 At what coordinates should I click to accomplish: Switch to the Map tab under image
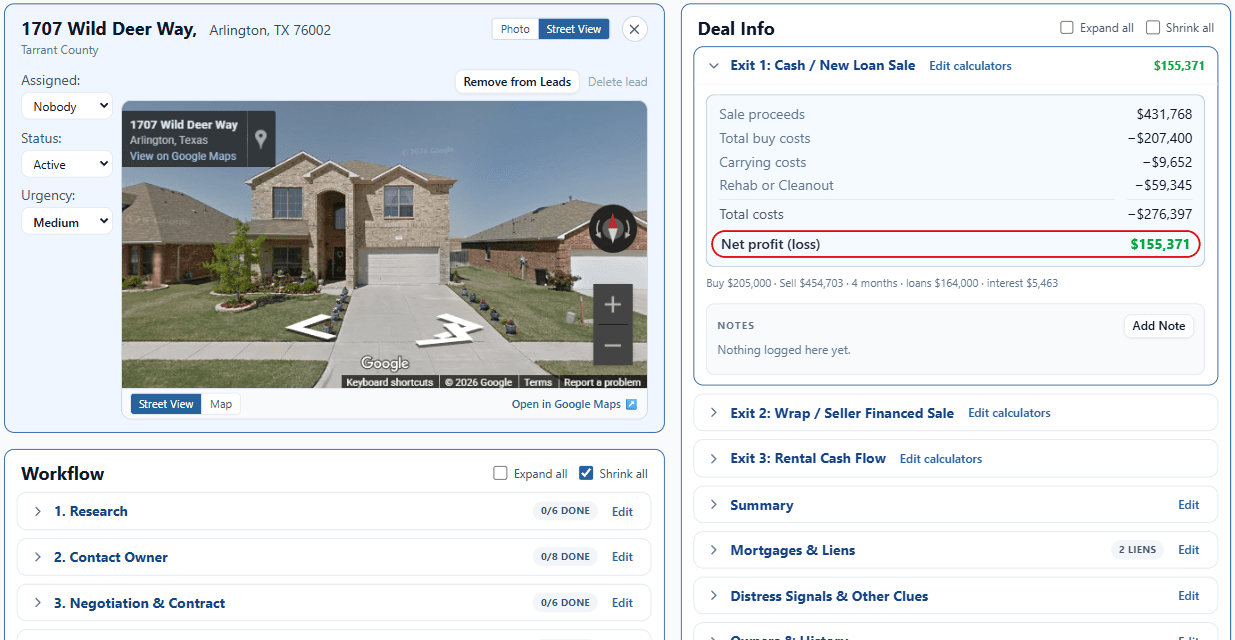pos(221,404)
